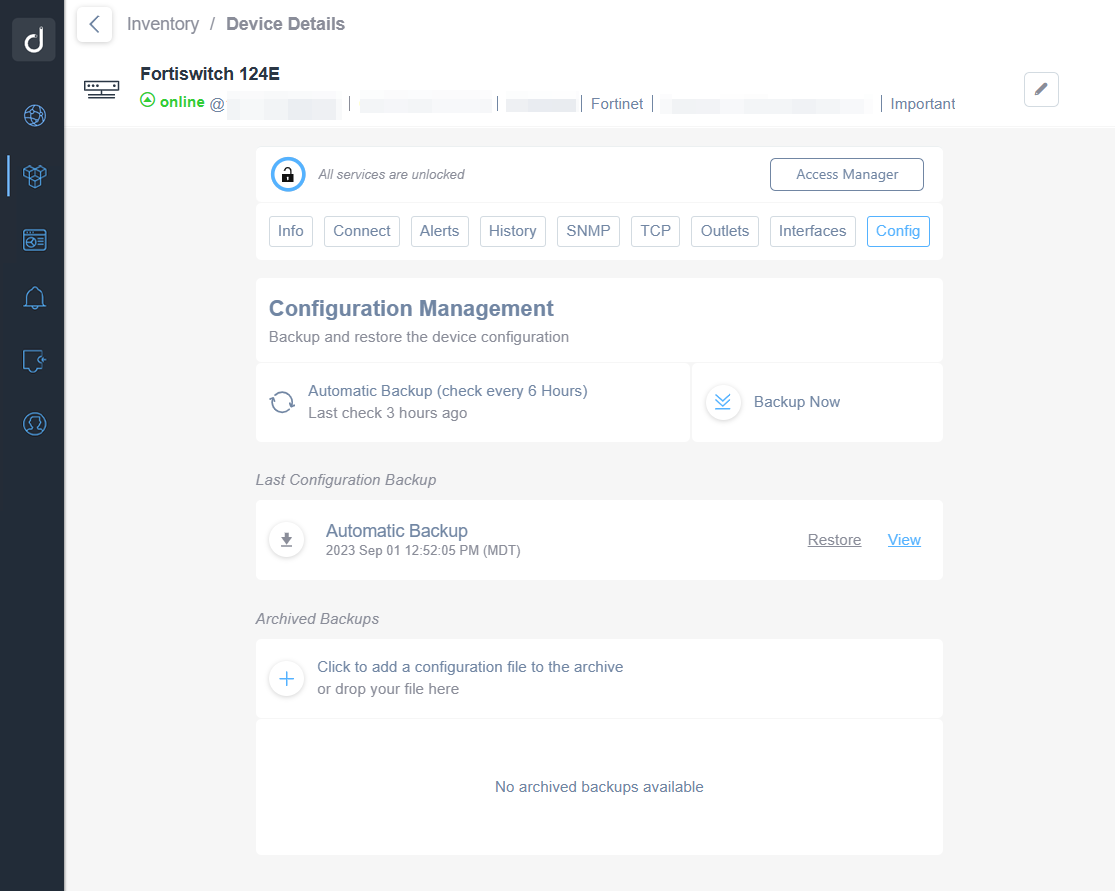The width and height of the screenshot is (1115, 891).
Task: Click the Fortinet vendor label
Action: [617, 104]
